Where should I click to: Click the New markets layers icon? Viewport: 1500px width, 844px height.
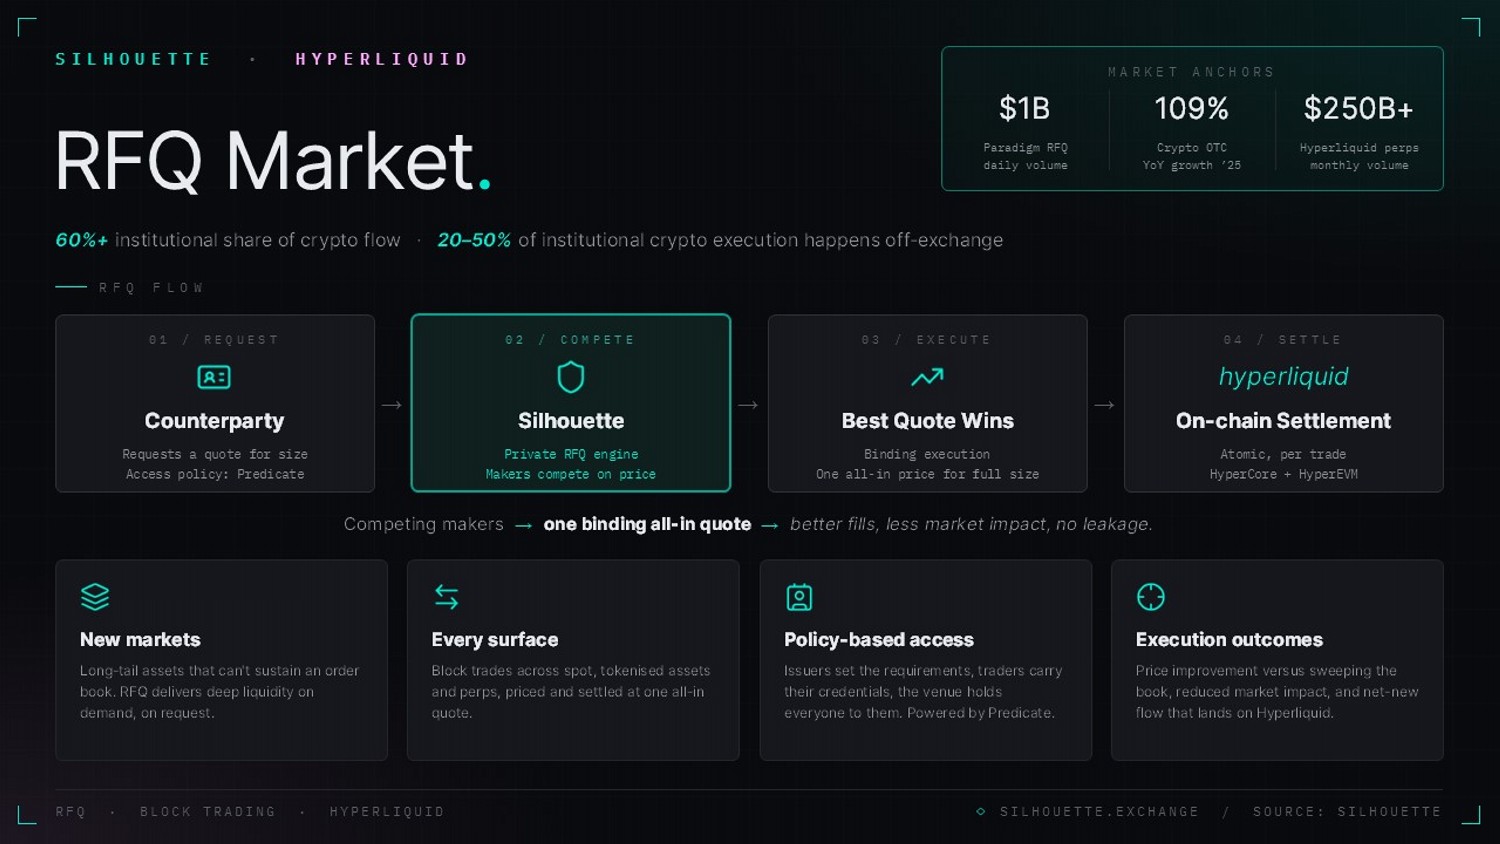(x=95, y=597)
